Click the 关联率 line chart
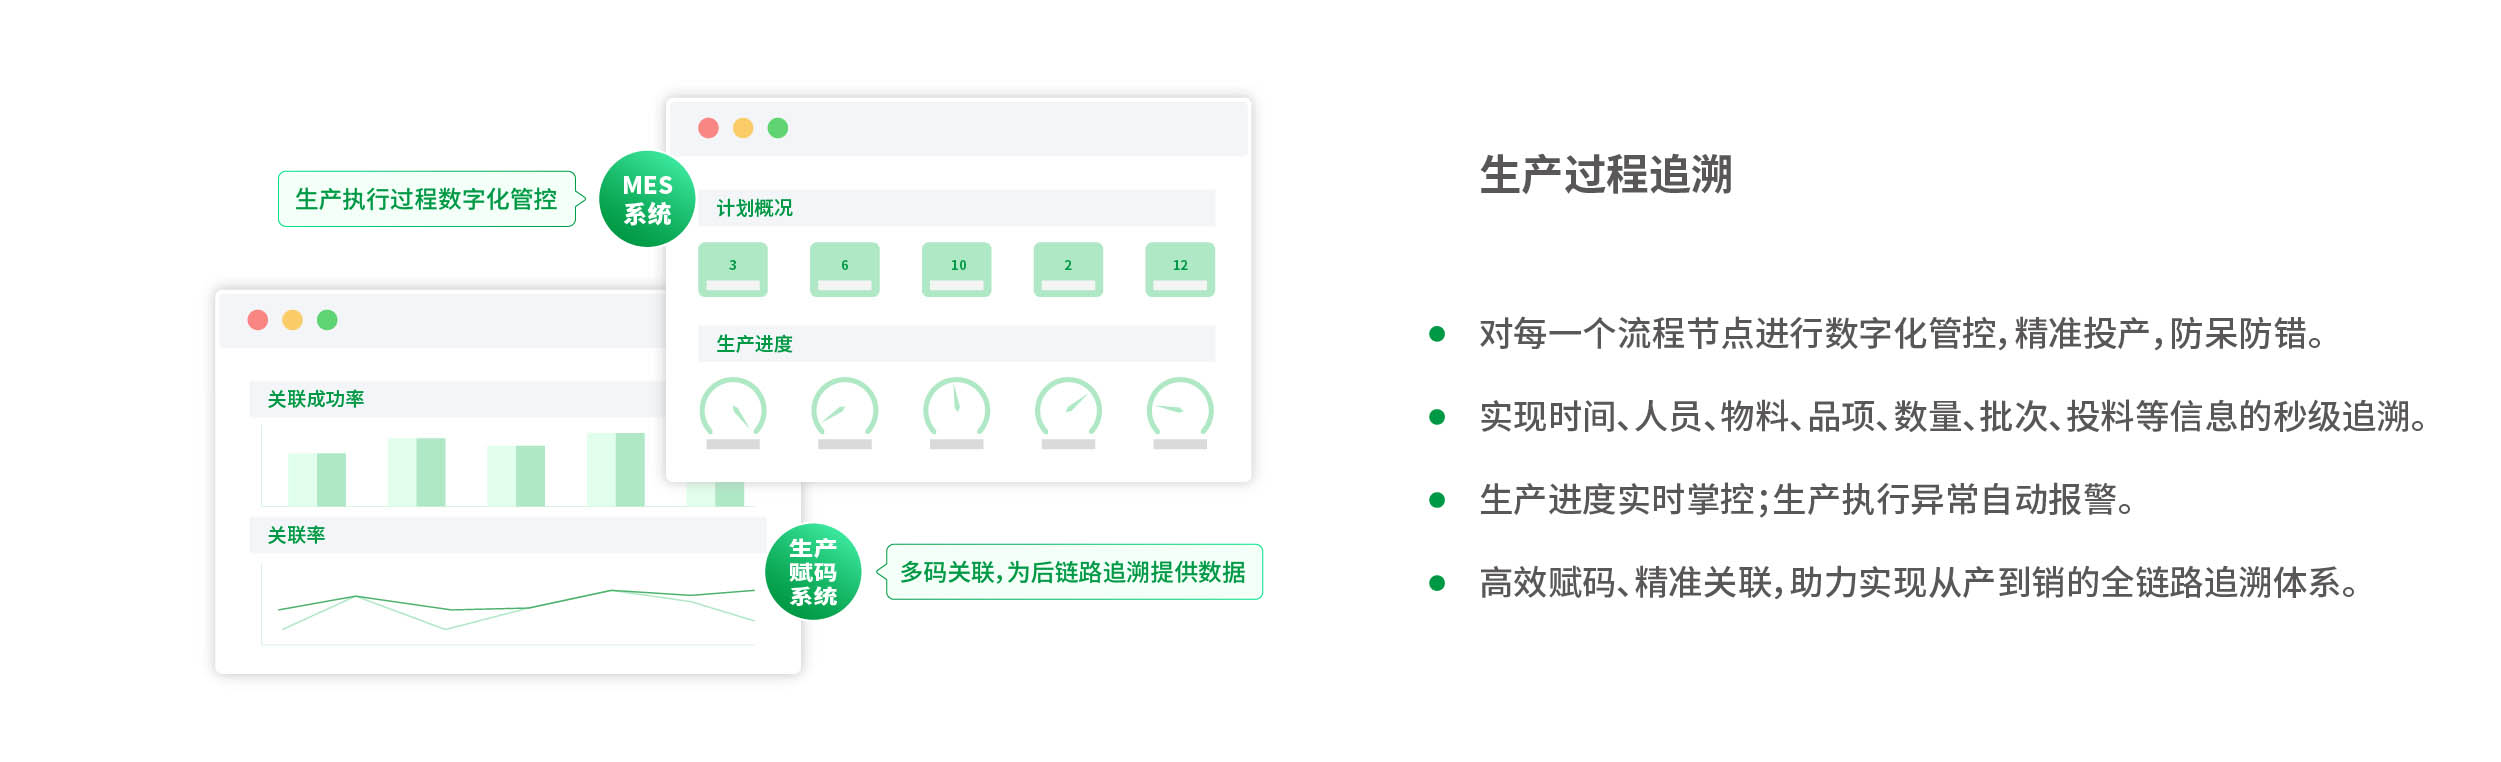 (x=510, y=606)
